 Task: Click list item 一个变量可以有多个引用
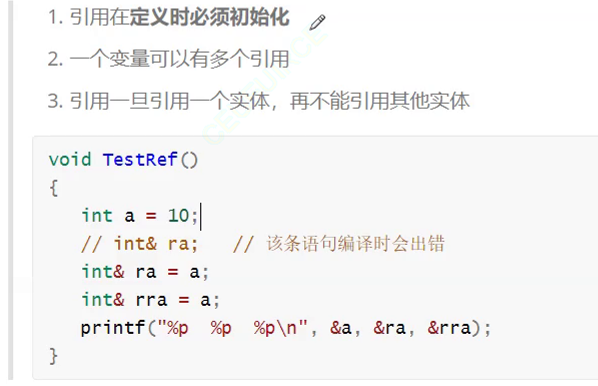click(168, 59)
